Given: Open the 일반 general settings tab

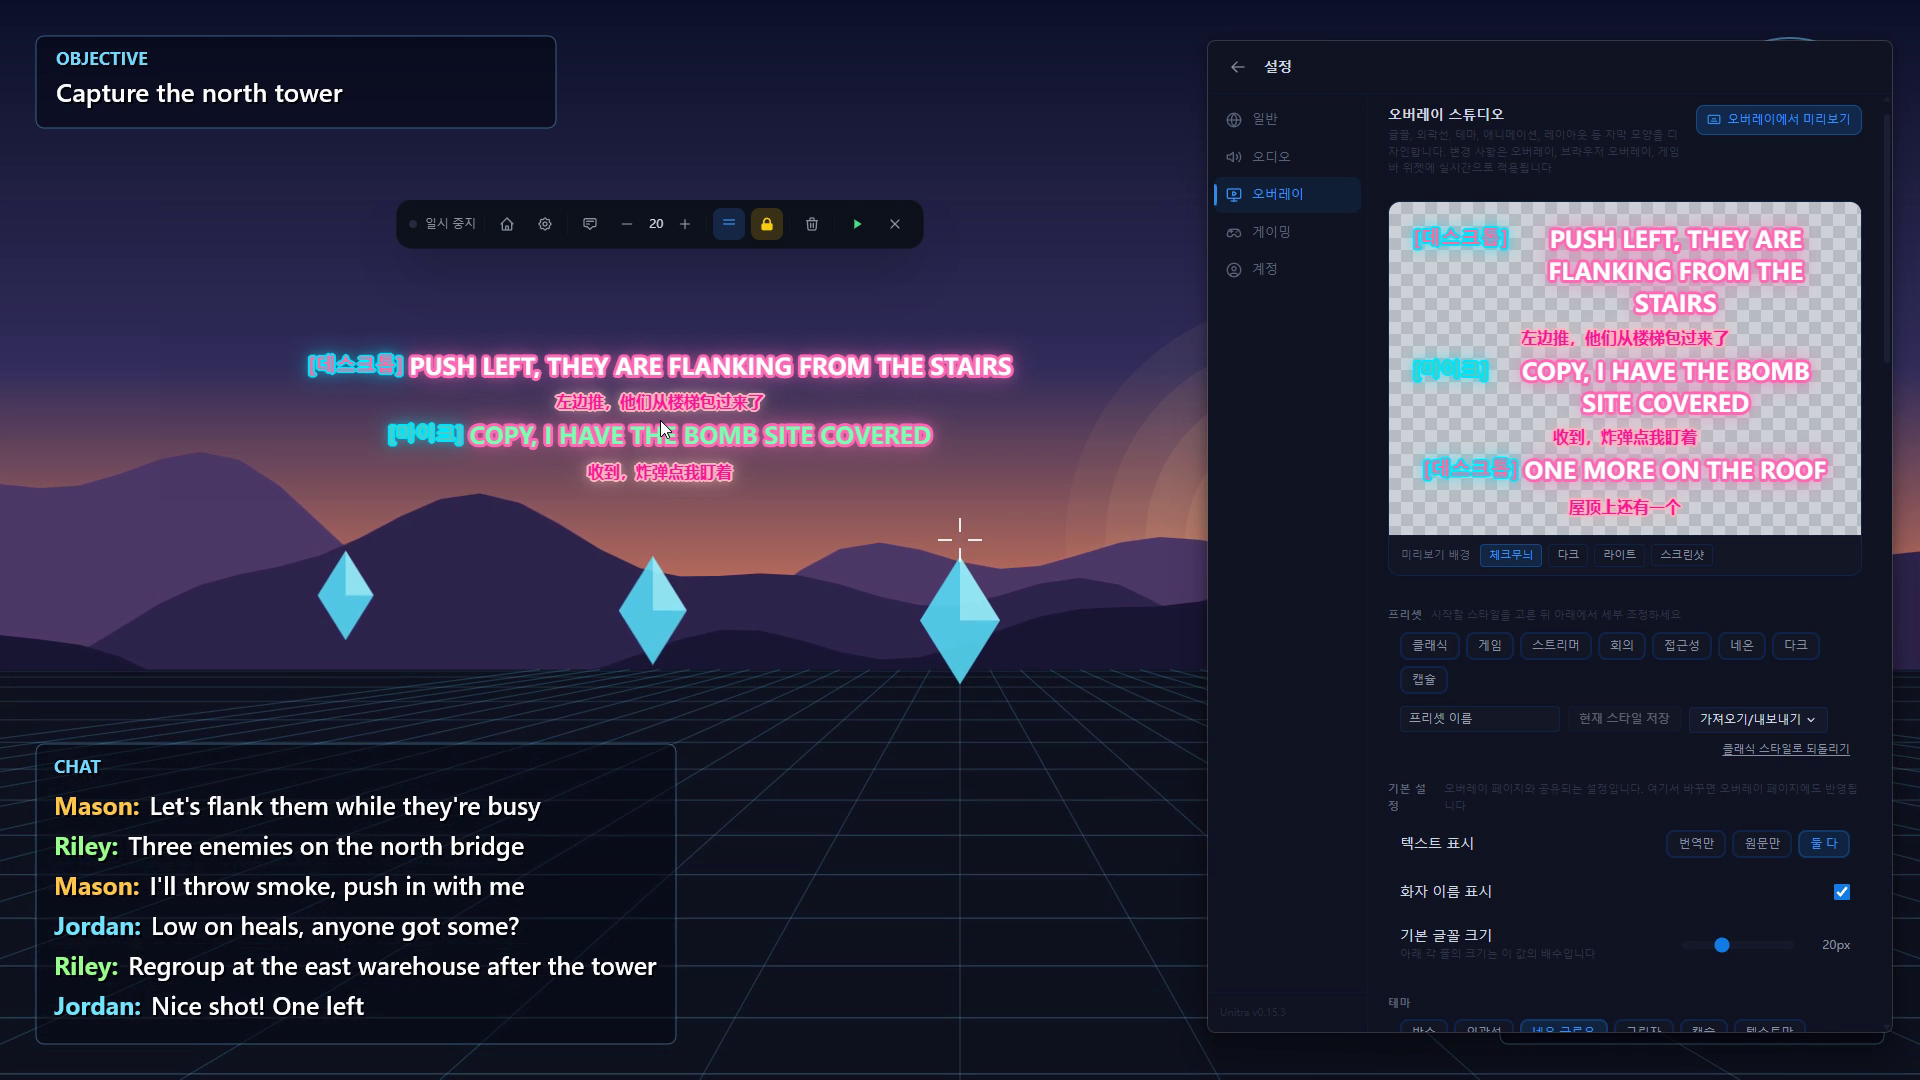Looking at the screenshot, I should point(1287,119).
